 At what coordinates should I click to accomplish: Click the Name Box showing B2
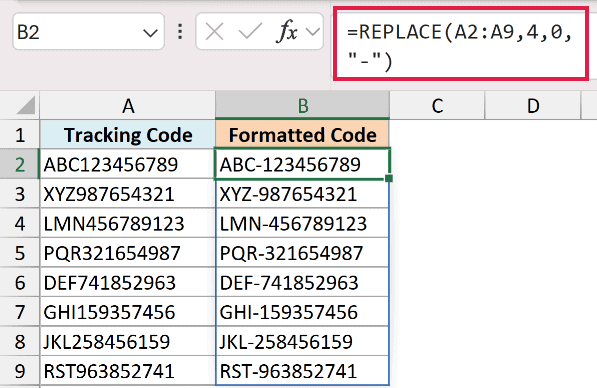(x=88, y=32)
